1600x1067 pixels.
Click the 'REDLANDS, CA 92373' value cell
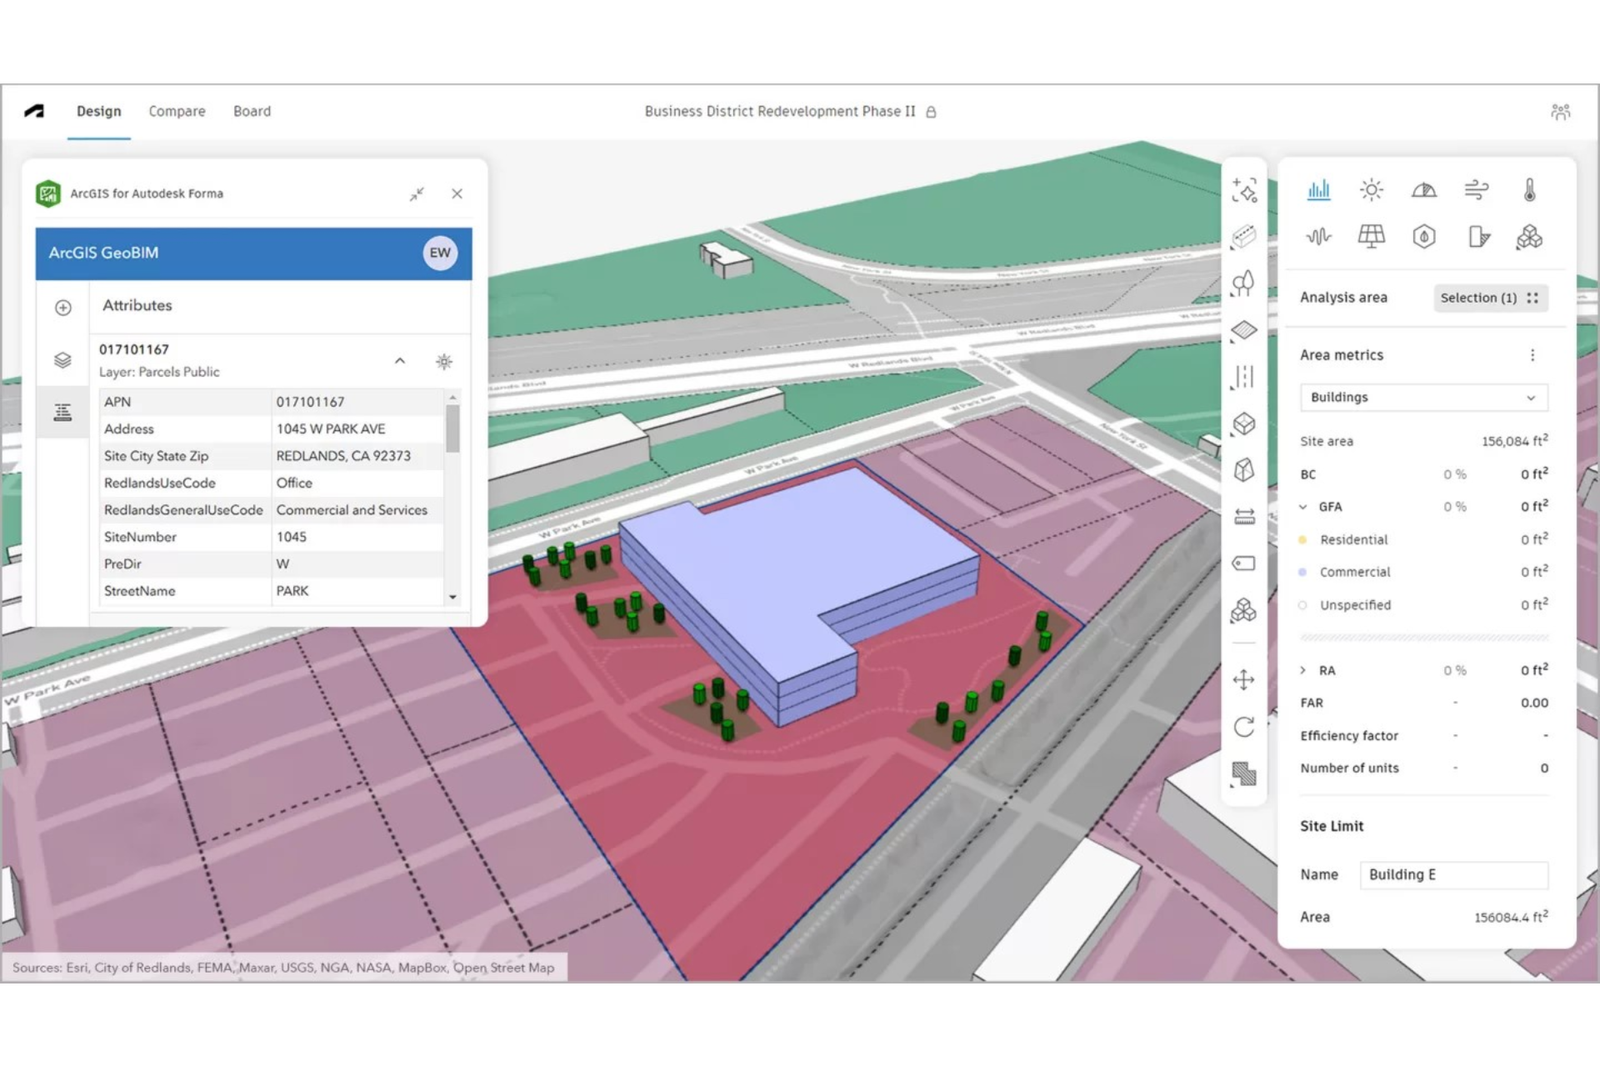[343, 456]
